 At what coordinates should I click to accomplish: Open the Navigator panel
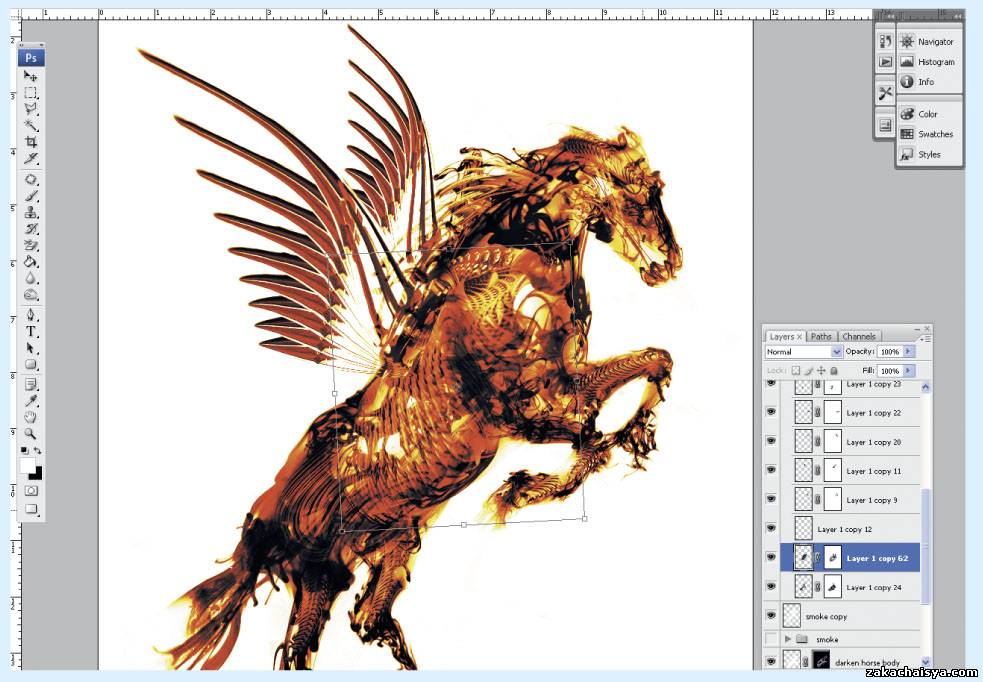[928, 41]
